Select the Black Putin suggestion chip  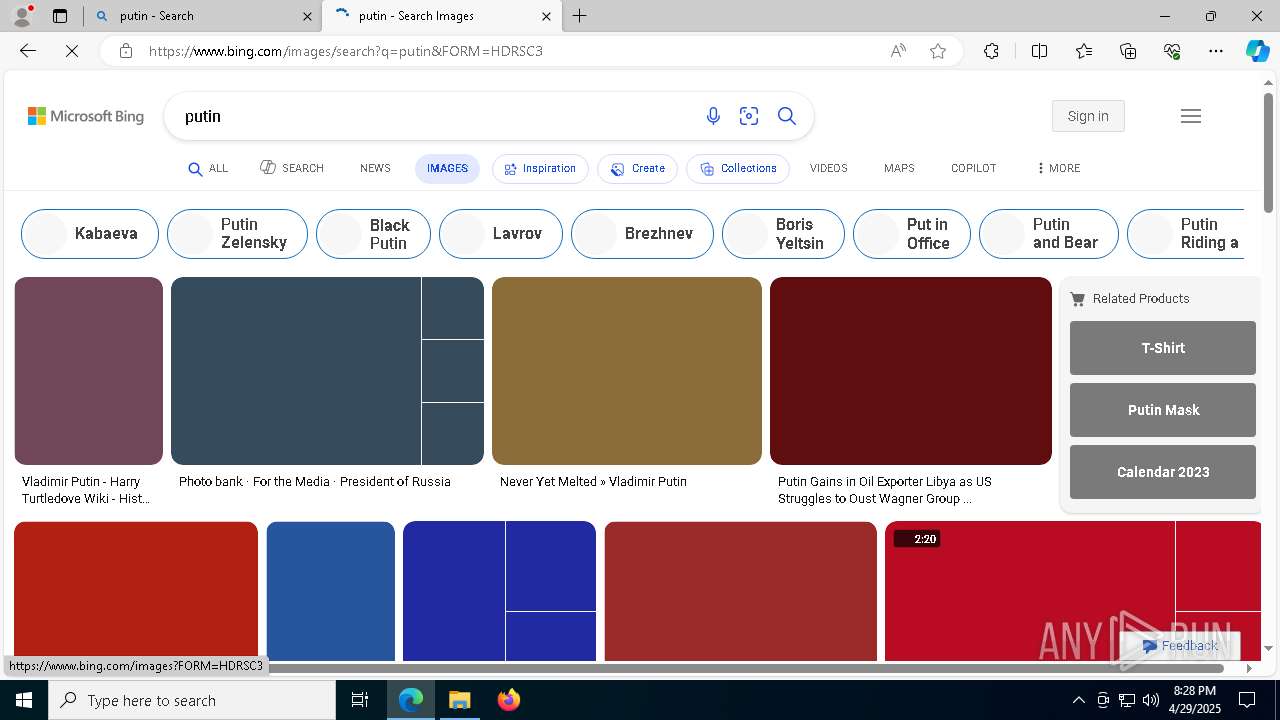point(373,233)
